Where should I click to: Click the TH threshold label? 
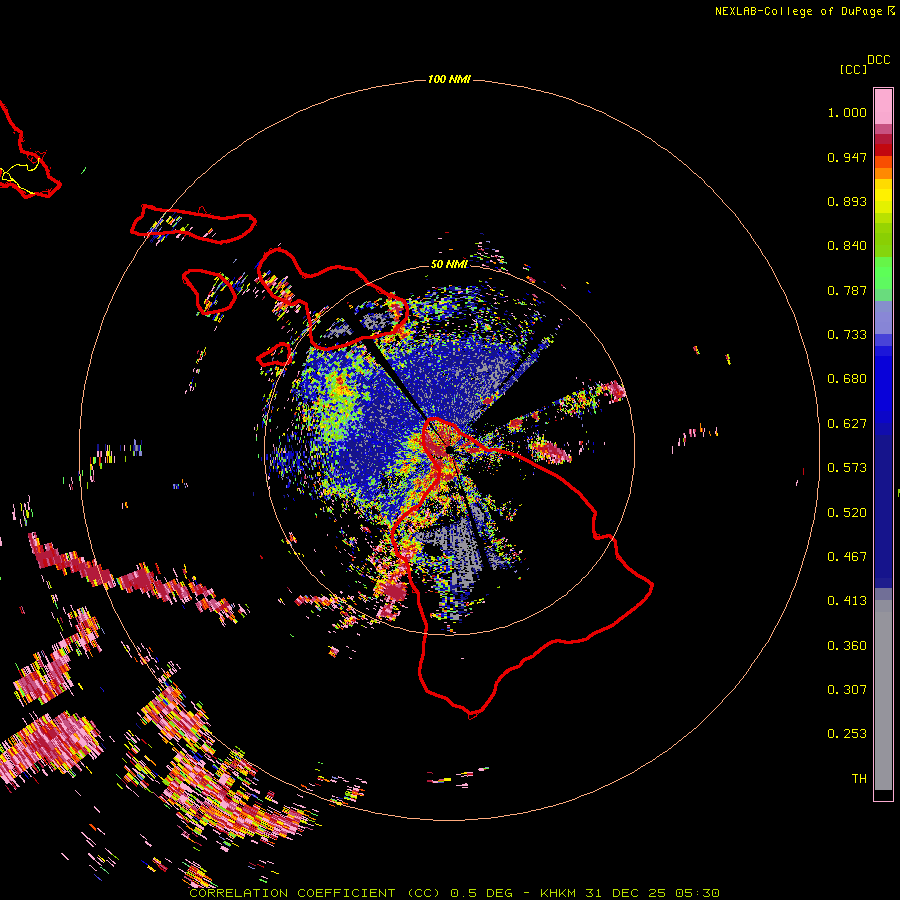(859, 779)
